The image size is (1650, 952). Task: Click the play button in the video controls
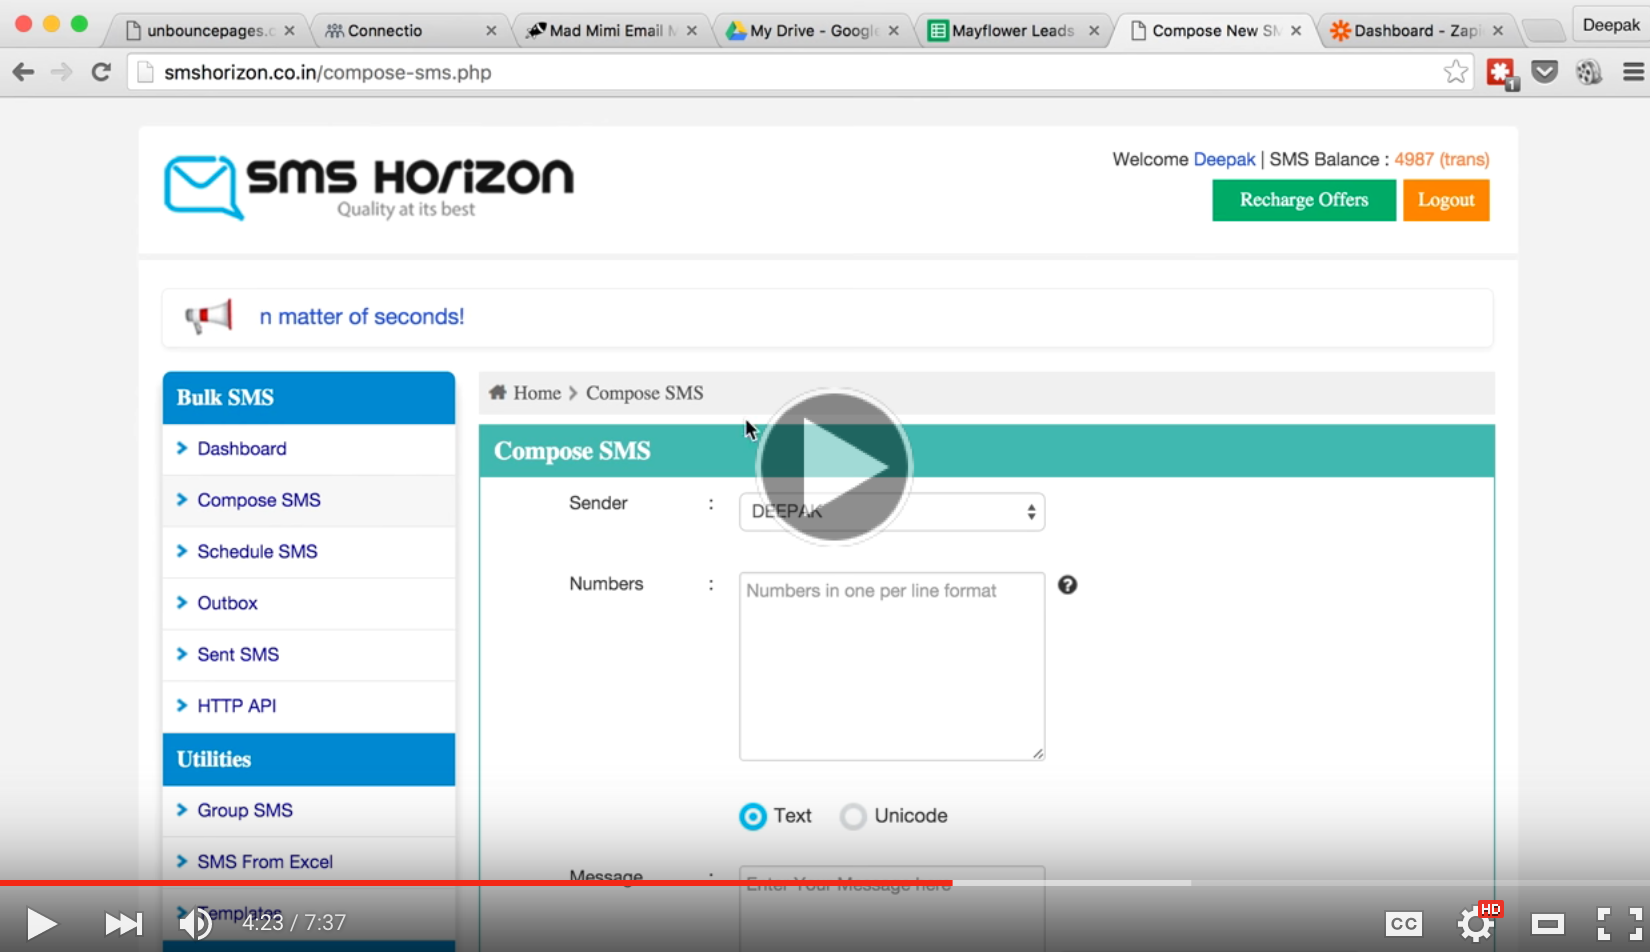[41, 923]
